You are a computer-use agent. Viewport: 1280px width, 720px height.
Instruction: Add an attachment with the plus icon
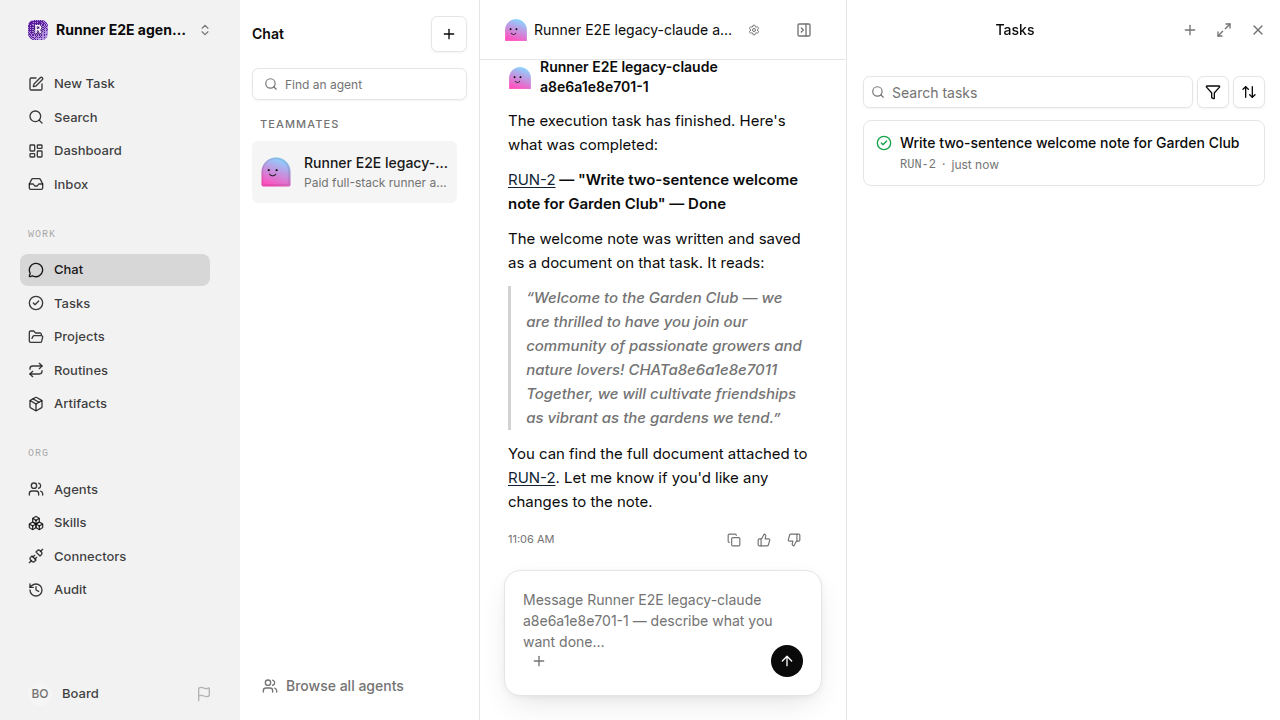point(539,661)
